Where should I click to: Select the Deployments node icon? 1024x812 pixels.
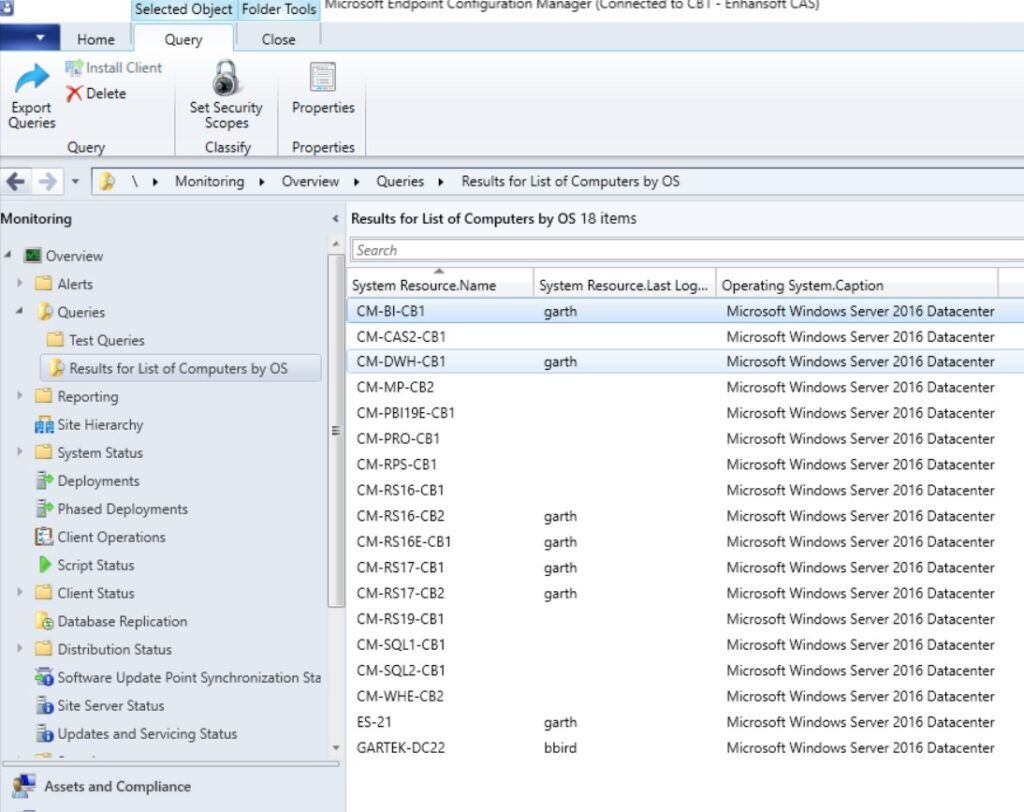pos(42,481)
